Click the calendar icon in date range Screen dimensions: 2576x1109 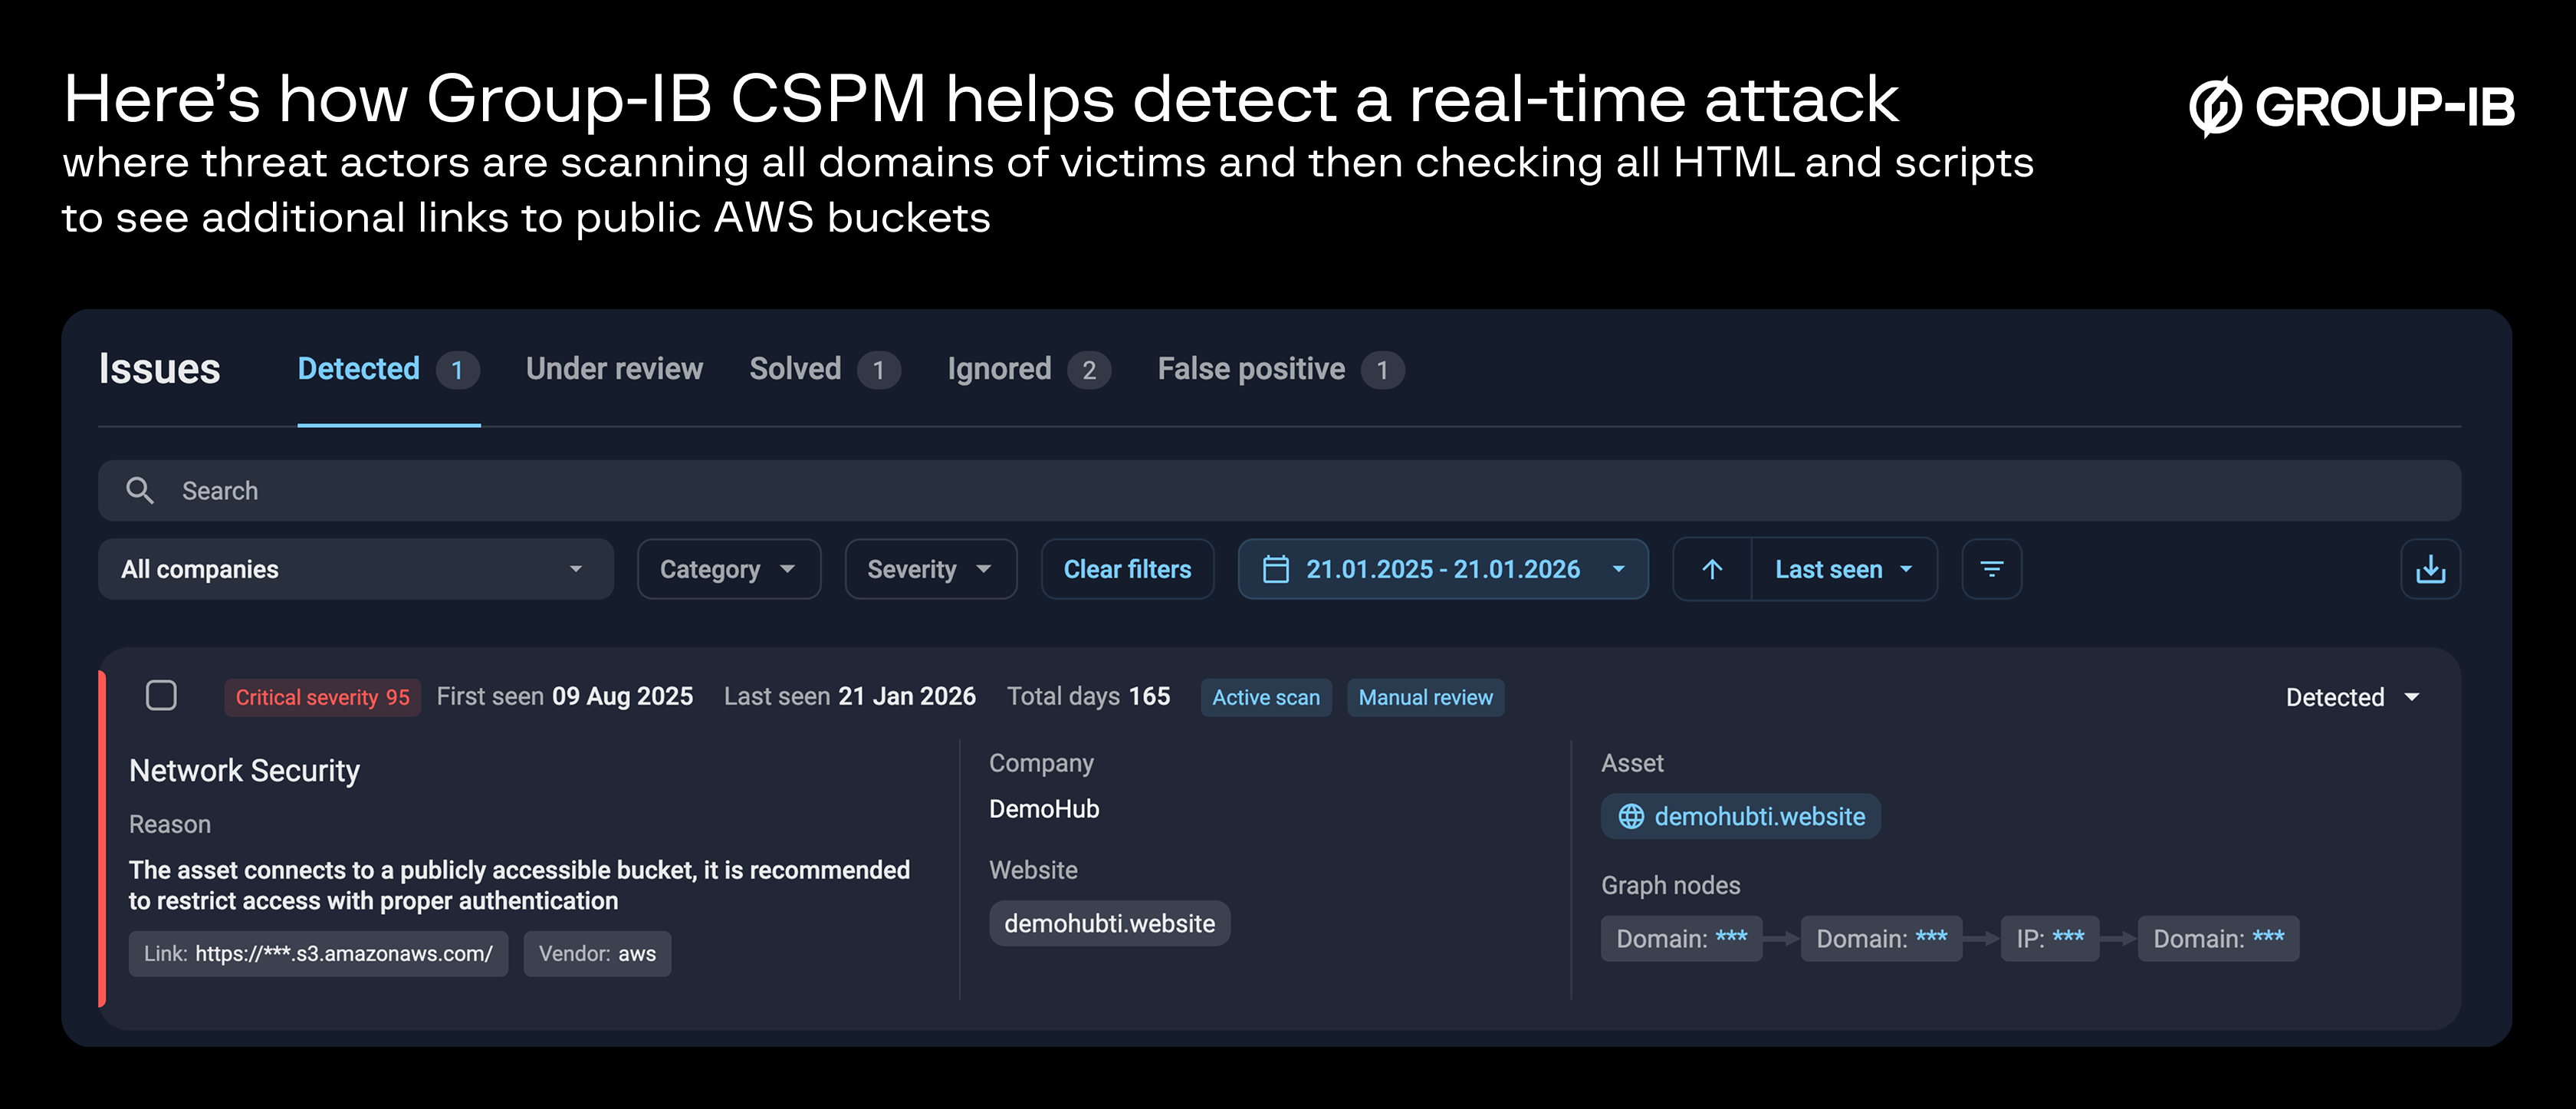click(x=1276, y=569)
